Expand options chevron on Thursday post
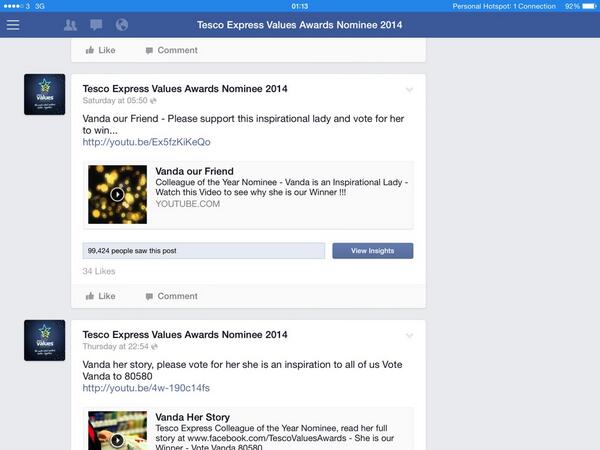 (x=409, y=336)
